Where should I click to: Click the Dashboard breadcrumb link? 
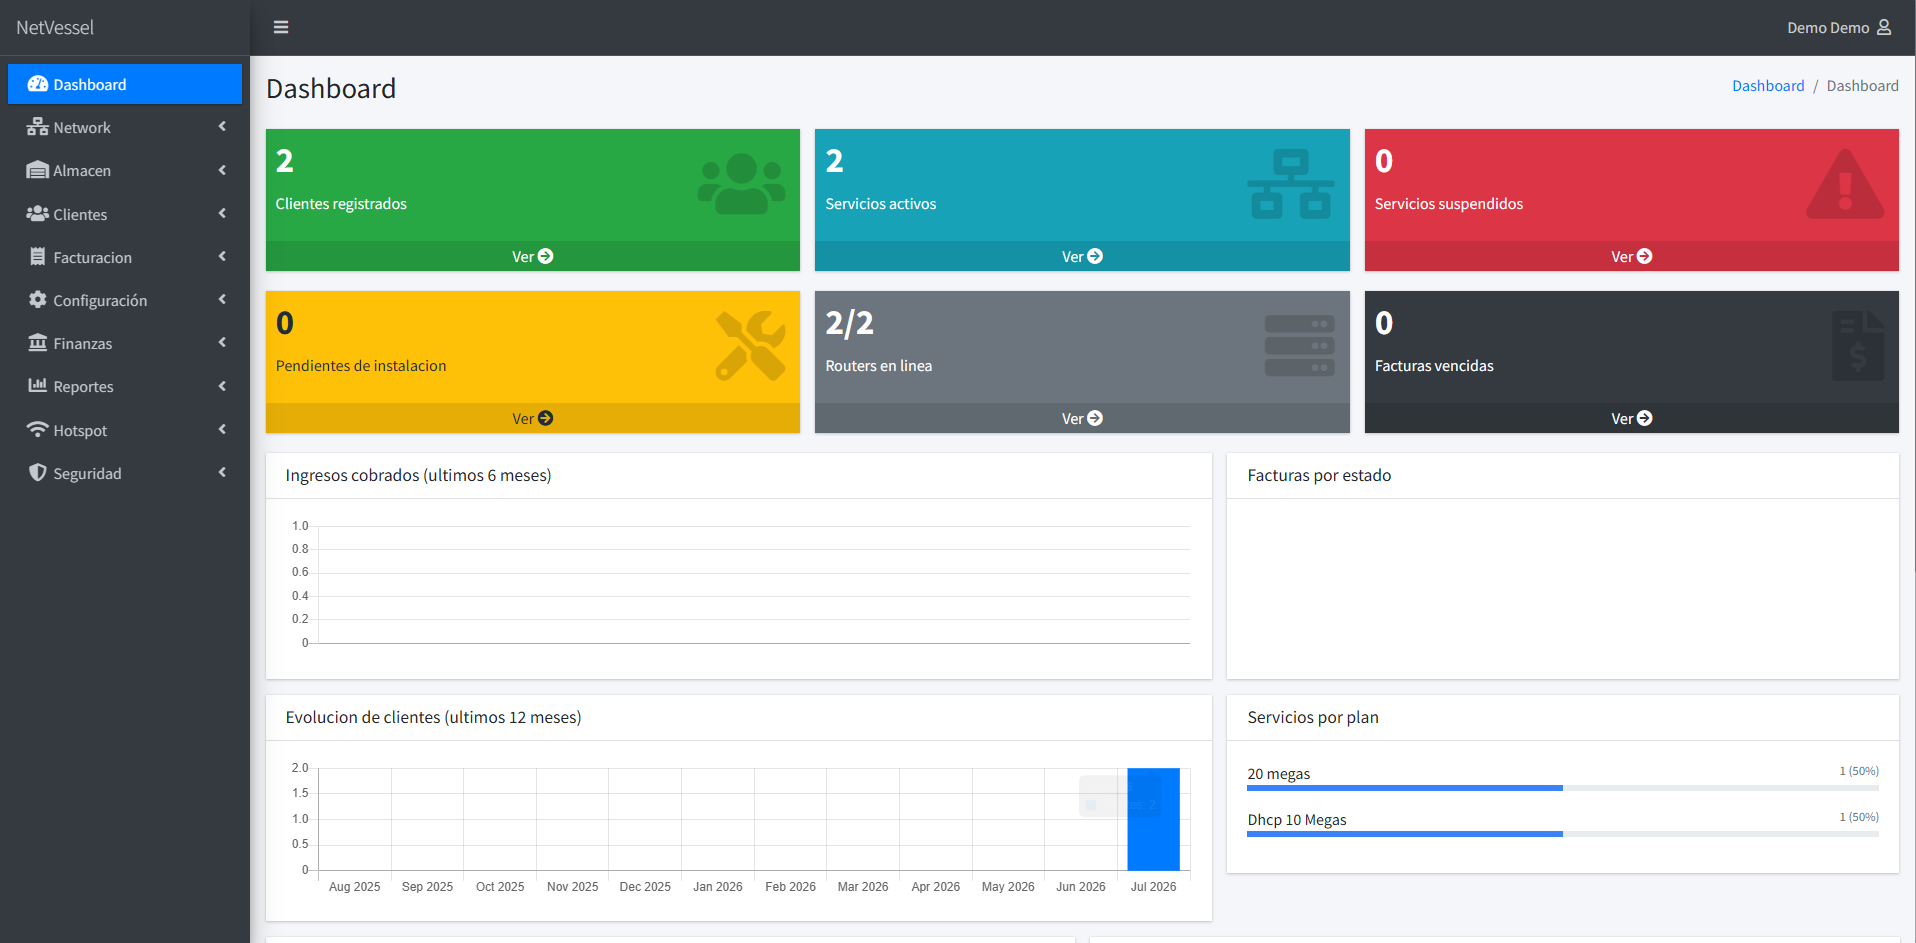click(1768, 86)
